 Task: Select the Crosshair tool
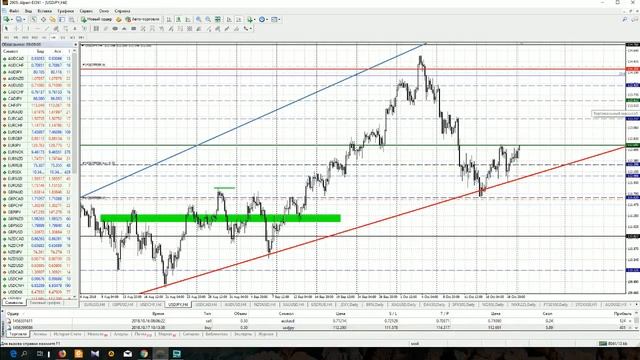click(x=16, y=29)
